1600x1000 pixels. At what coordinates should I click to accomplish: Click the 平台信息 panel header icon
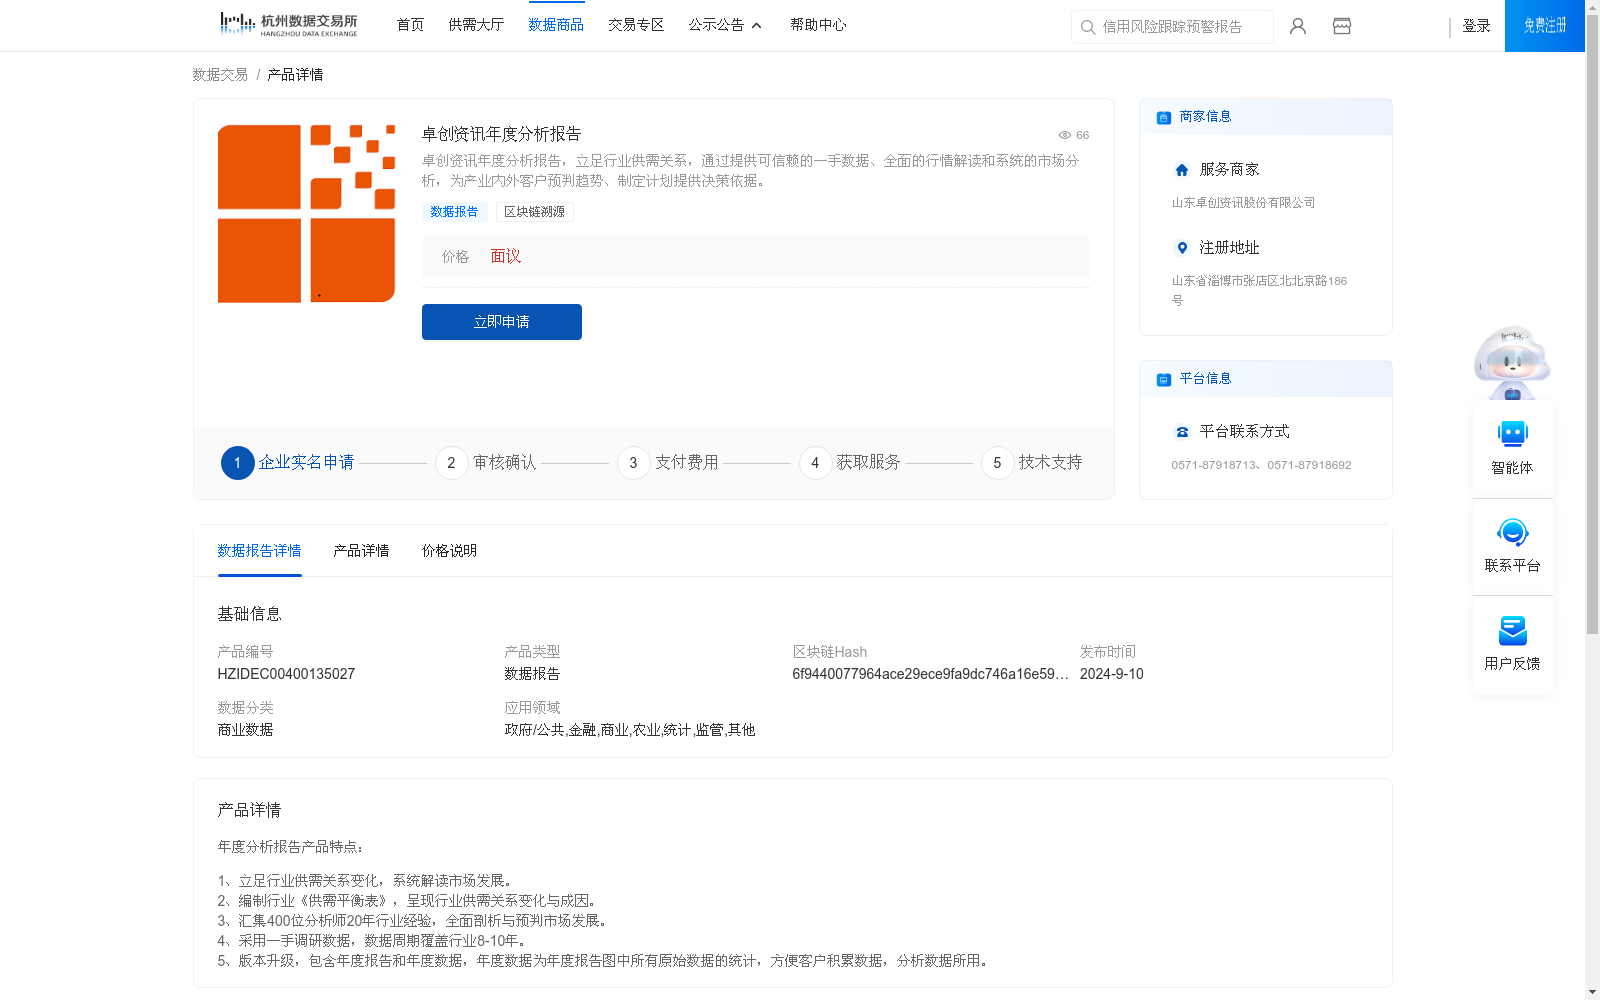(1164, 379)
